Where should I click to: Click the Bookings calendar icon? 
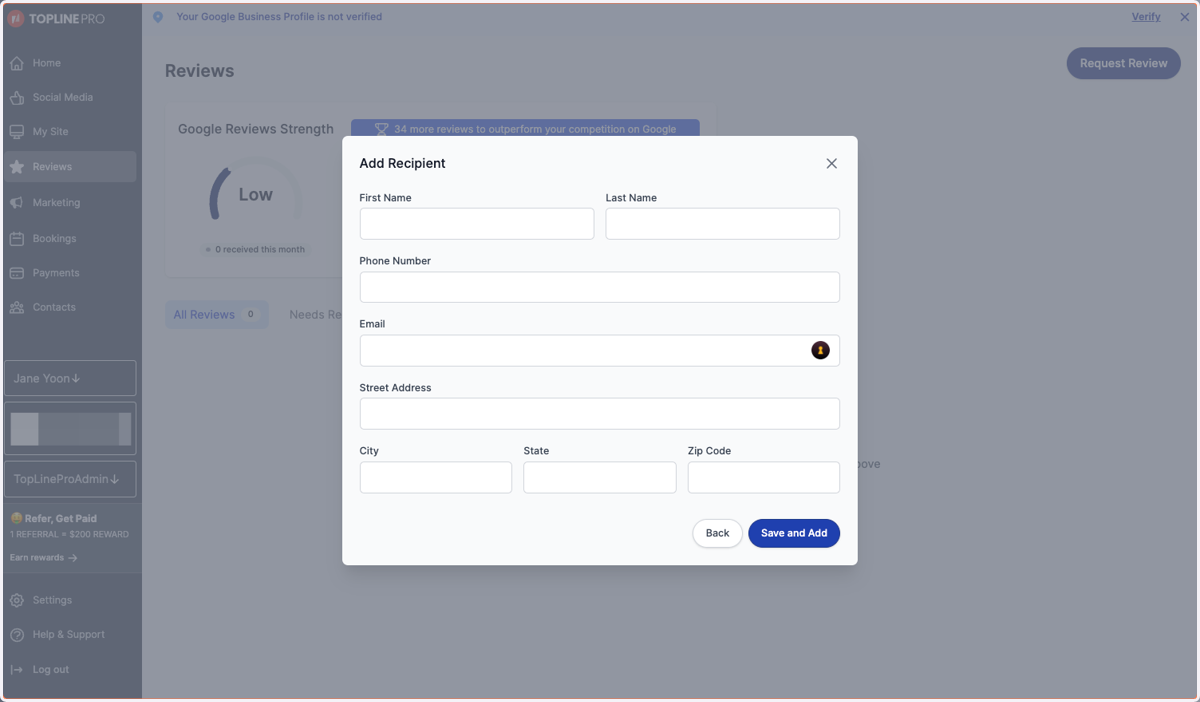(x=17, y=239)
